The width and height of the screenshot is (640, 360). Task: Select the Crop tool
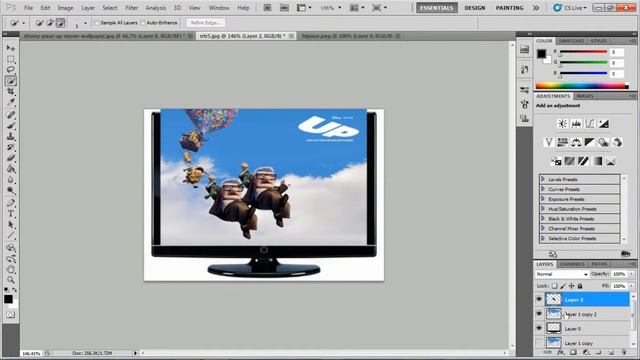click(11, 91)
